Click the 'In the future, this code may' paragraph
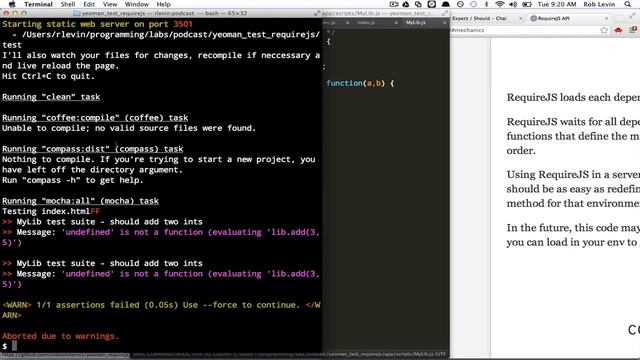The width and height of the screenshot is (640, 360). tap(573, 235)
